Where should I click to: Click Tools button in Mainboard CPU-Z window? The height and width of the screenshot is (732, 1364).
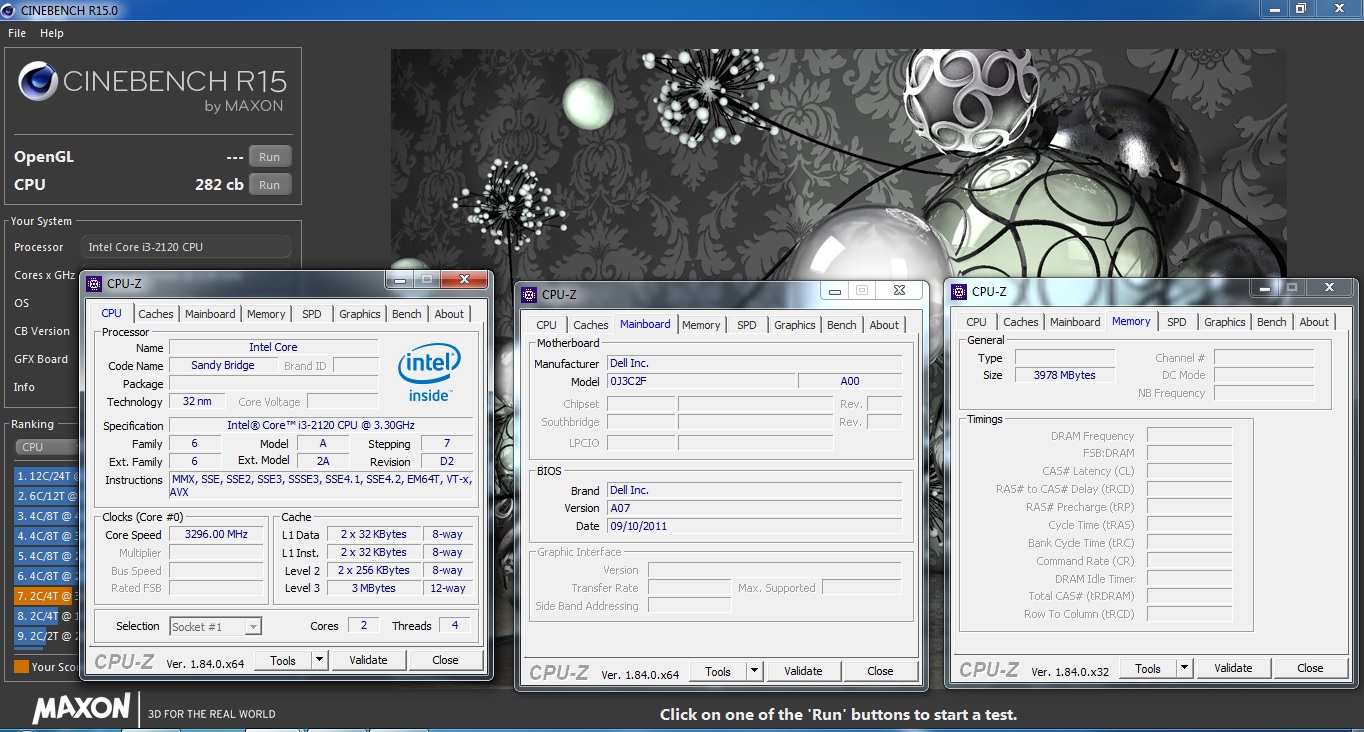[718, 671]
